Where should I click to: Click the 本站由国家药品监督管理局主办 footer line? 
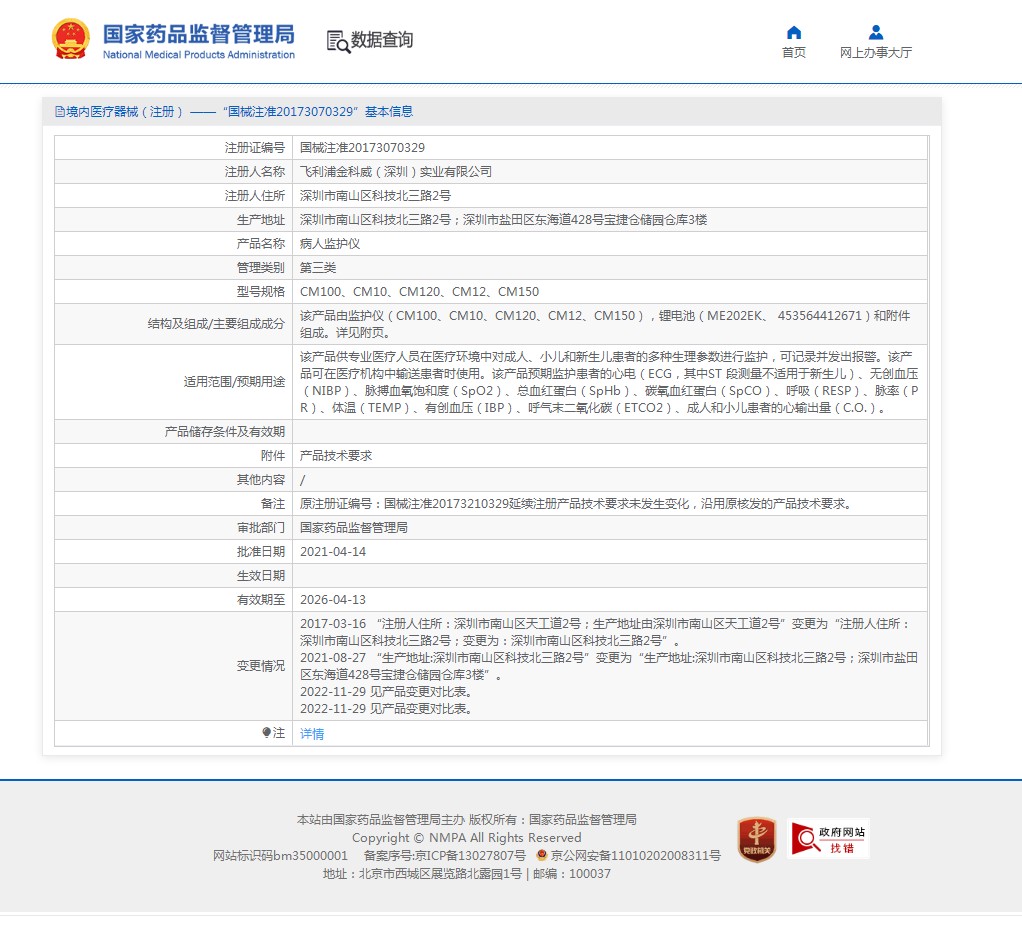[467, 820]
